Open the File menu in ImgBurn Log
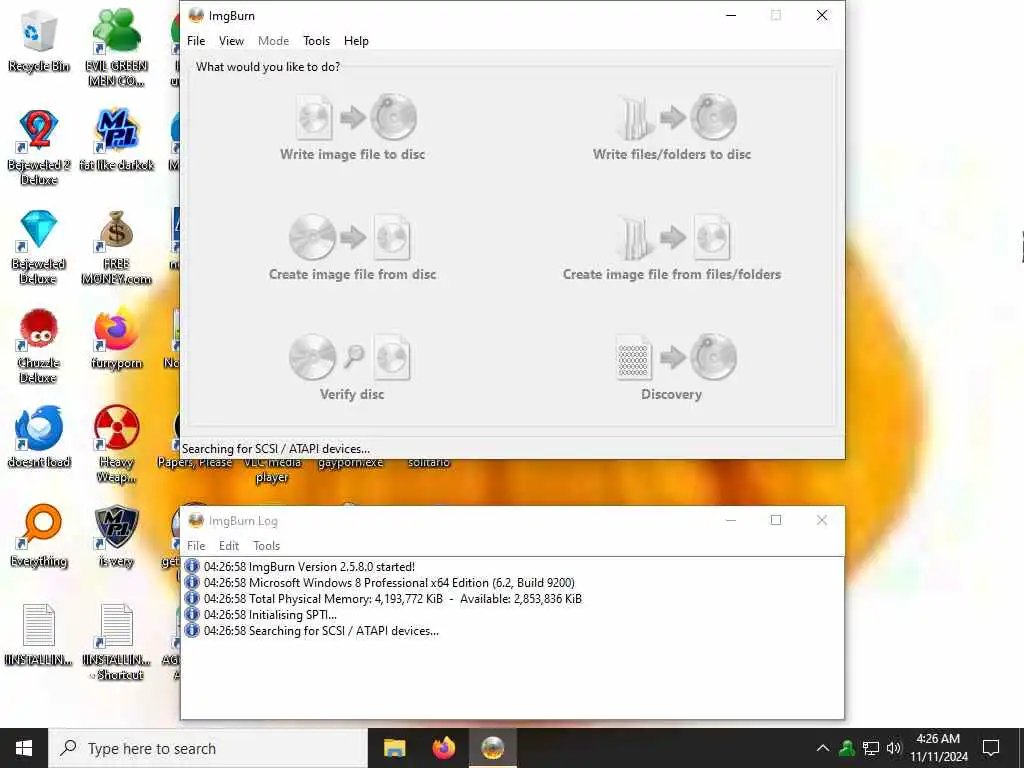1024x768 pixels. (196, 545)
